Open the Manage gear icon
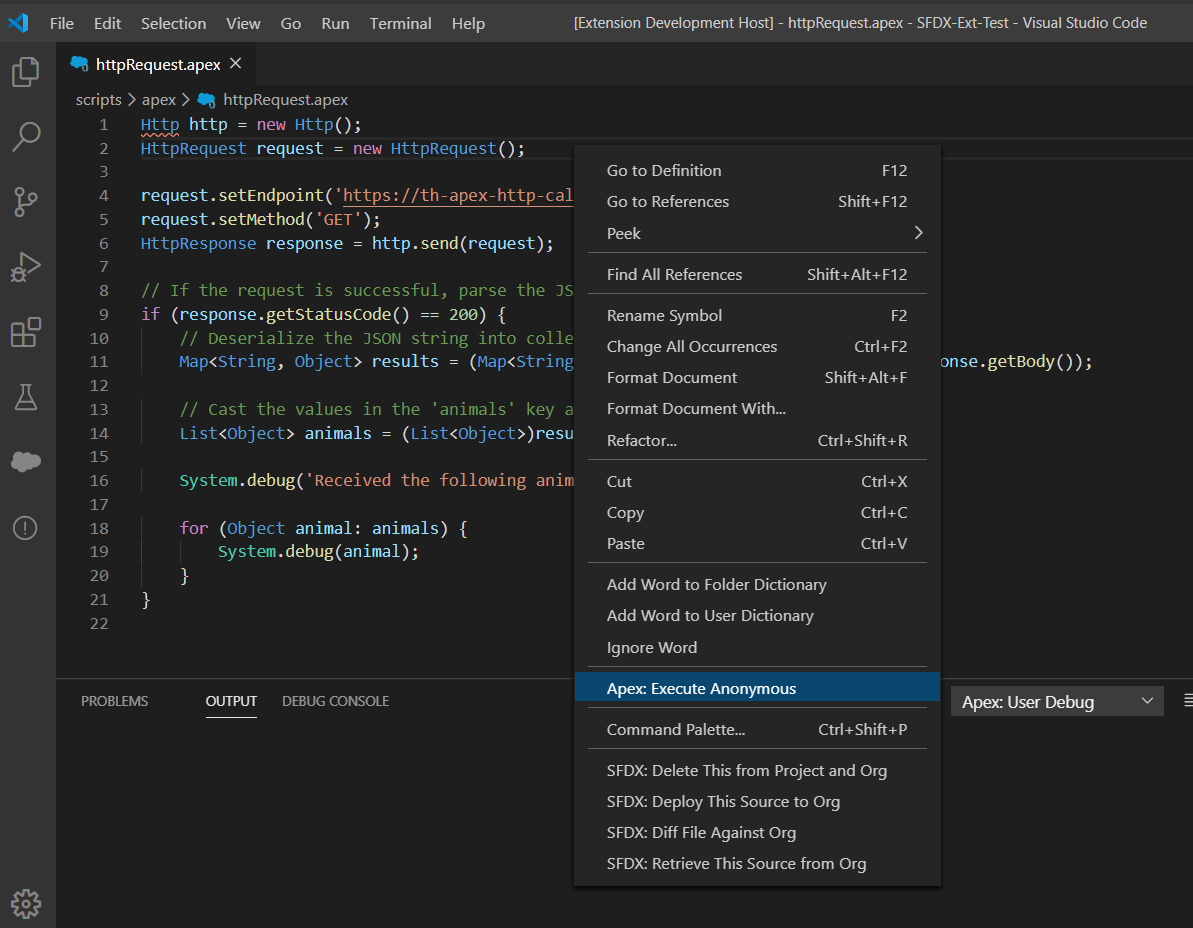The height and width of the screenshot is (928, 1193). tap(26, 903)
